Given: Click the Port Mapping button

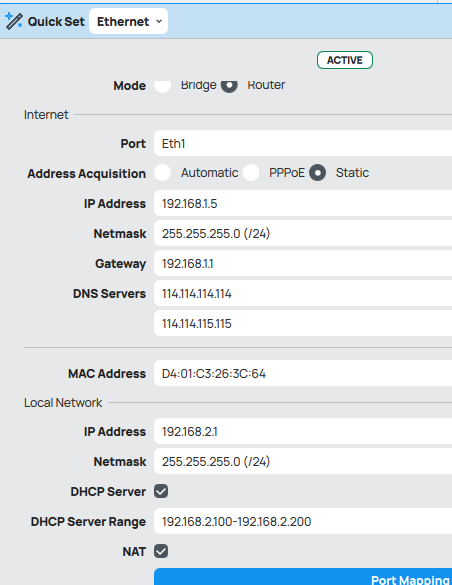Looking at the screenshot, I should pos(303,577).
